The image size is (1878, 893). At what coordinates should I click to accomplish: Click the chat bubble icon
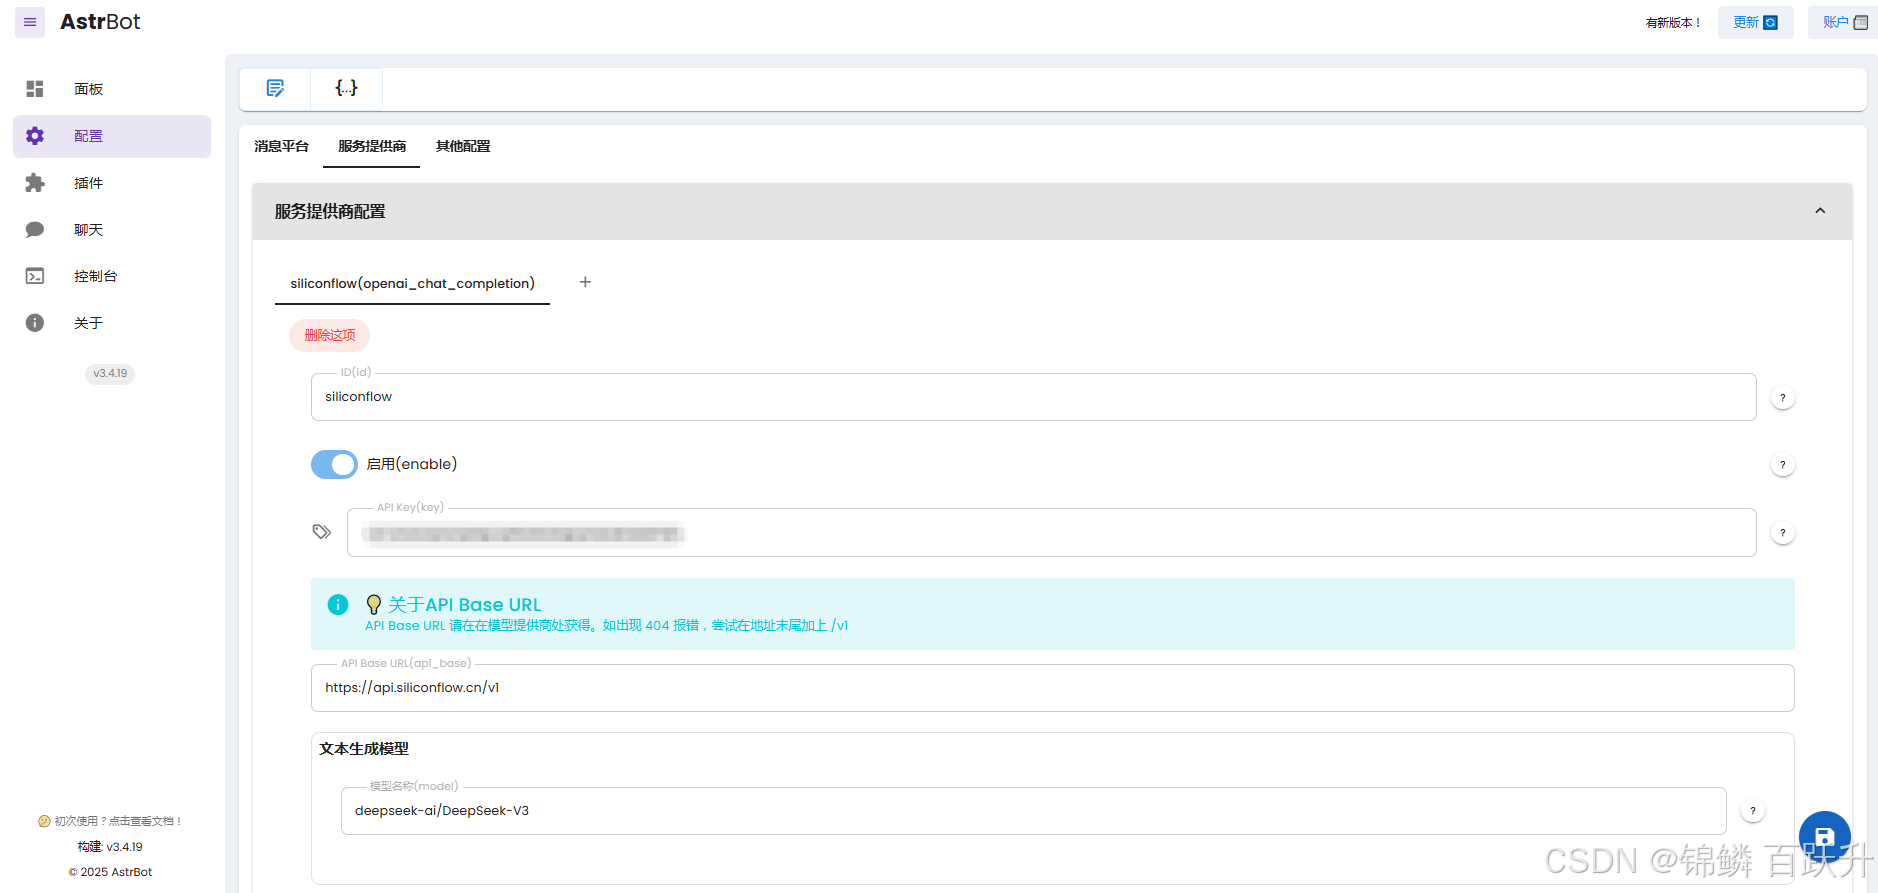[x=35, y=230]
